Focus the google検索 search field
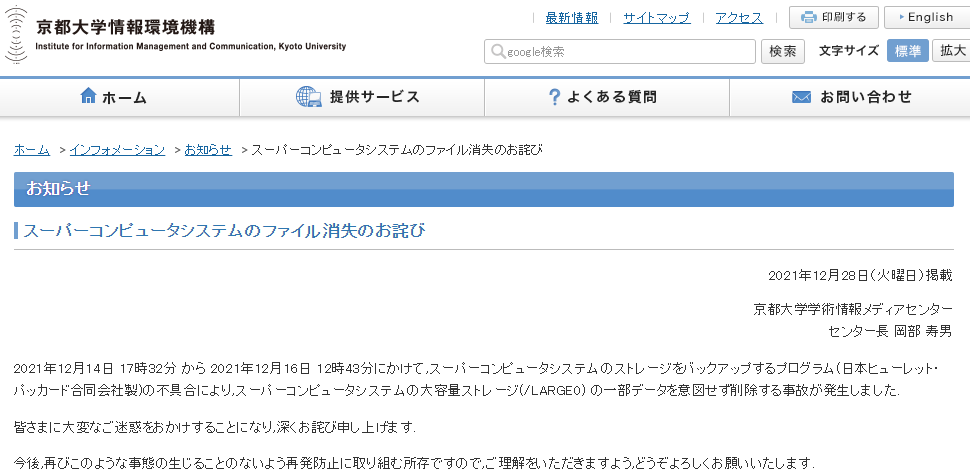 click(x=620, y=52)
